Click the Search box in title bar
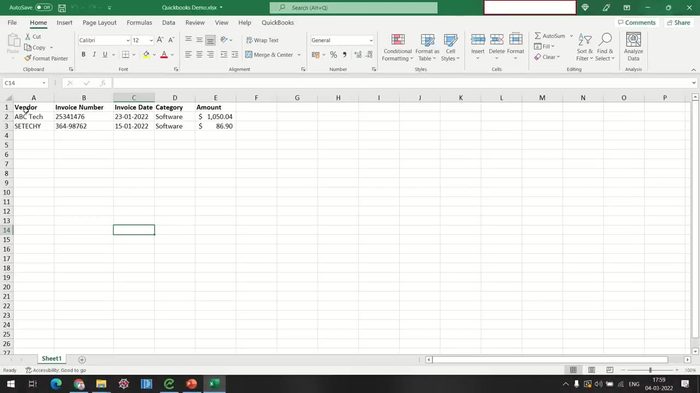Viewport: 700px width, 393px height. (354, 8)
